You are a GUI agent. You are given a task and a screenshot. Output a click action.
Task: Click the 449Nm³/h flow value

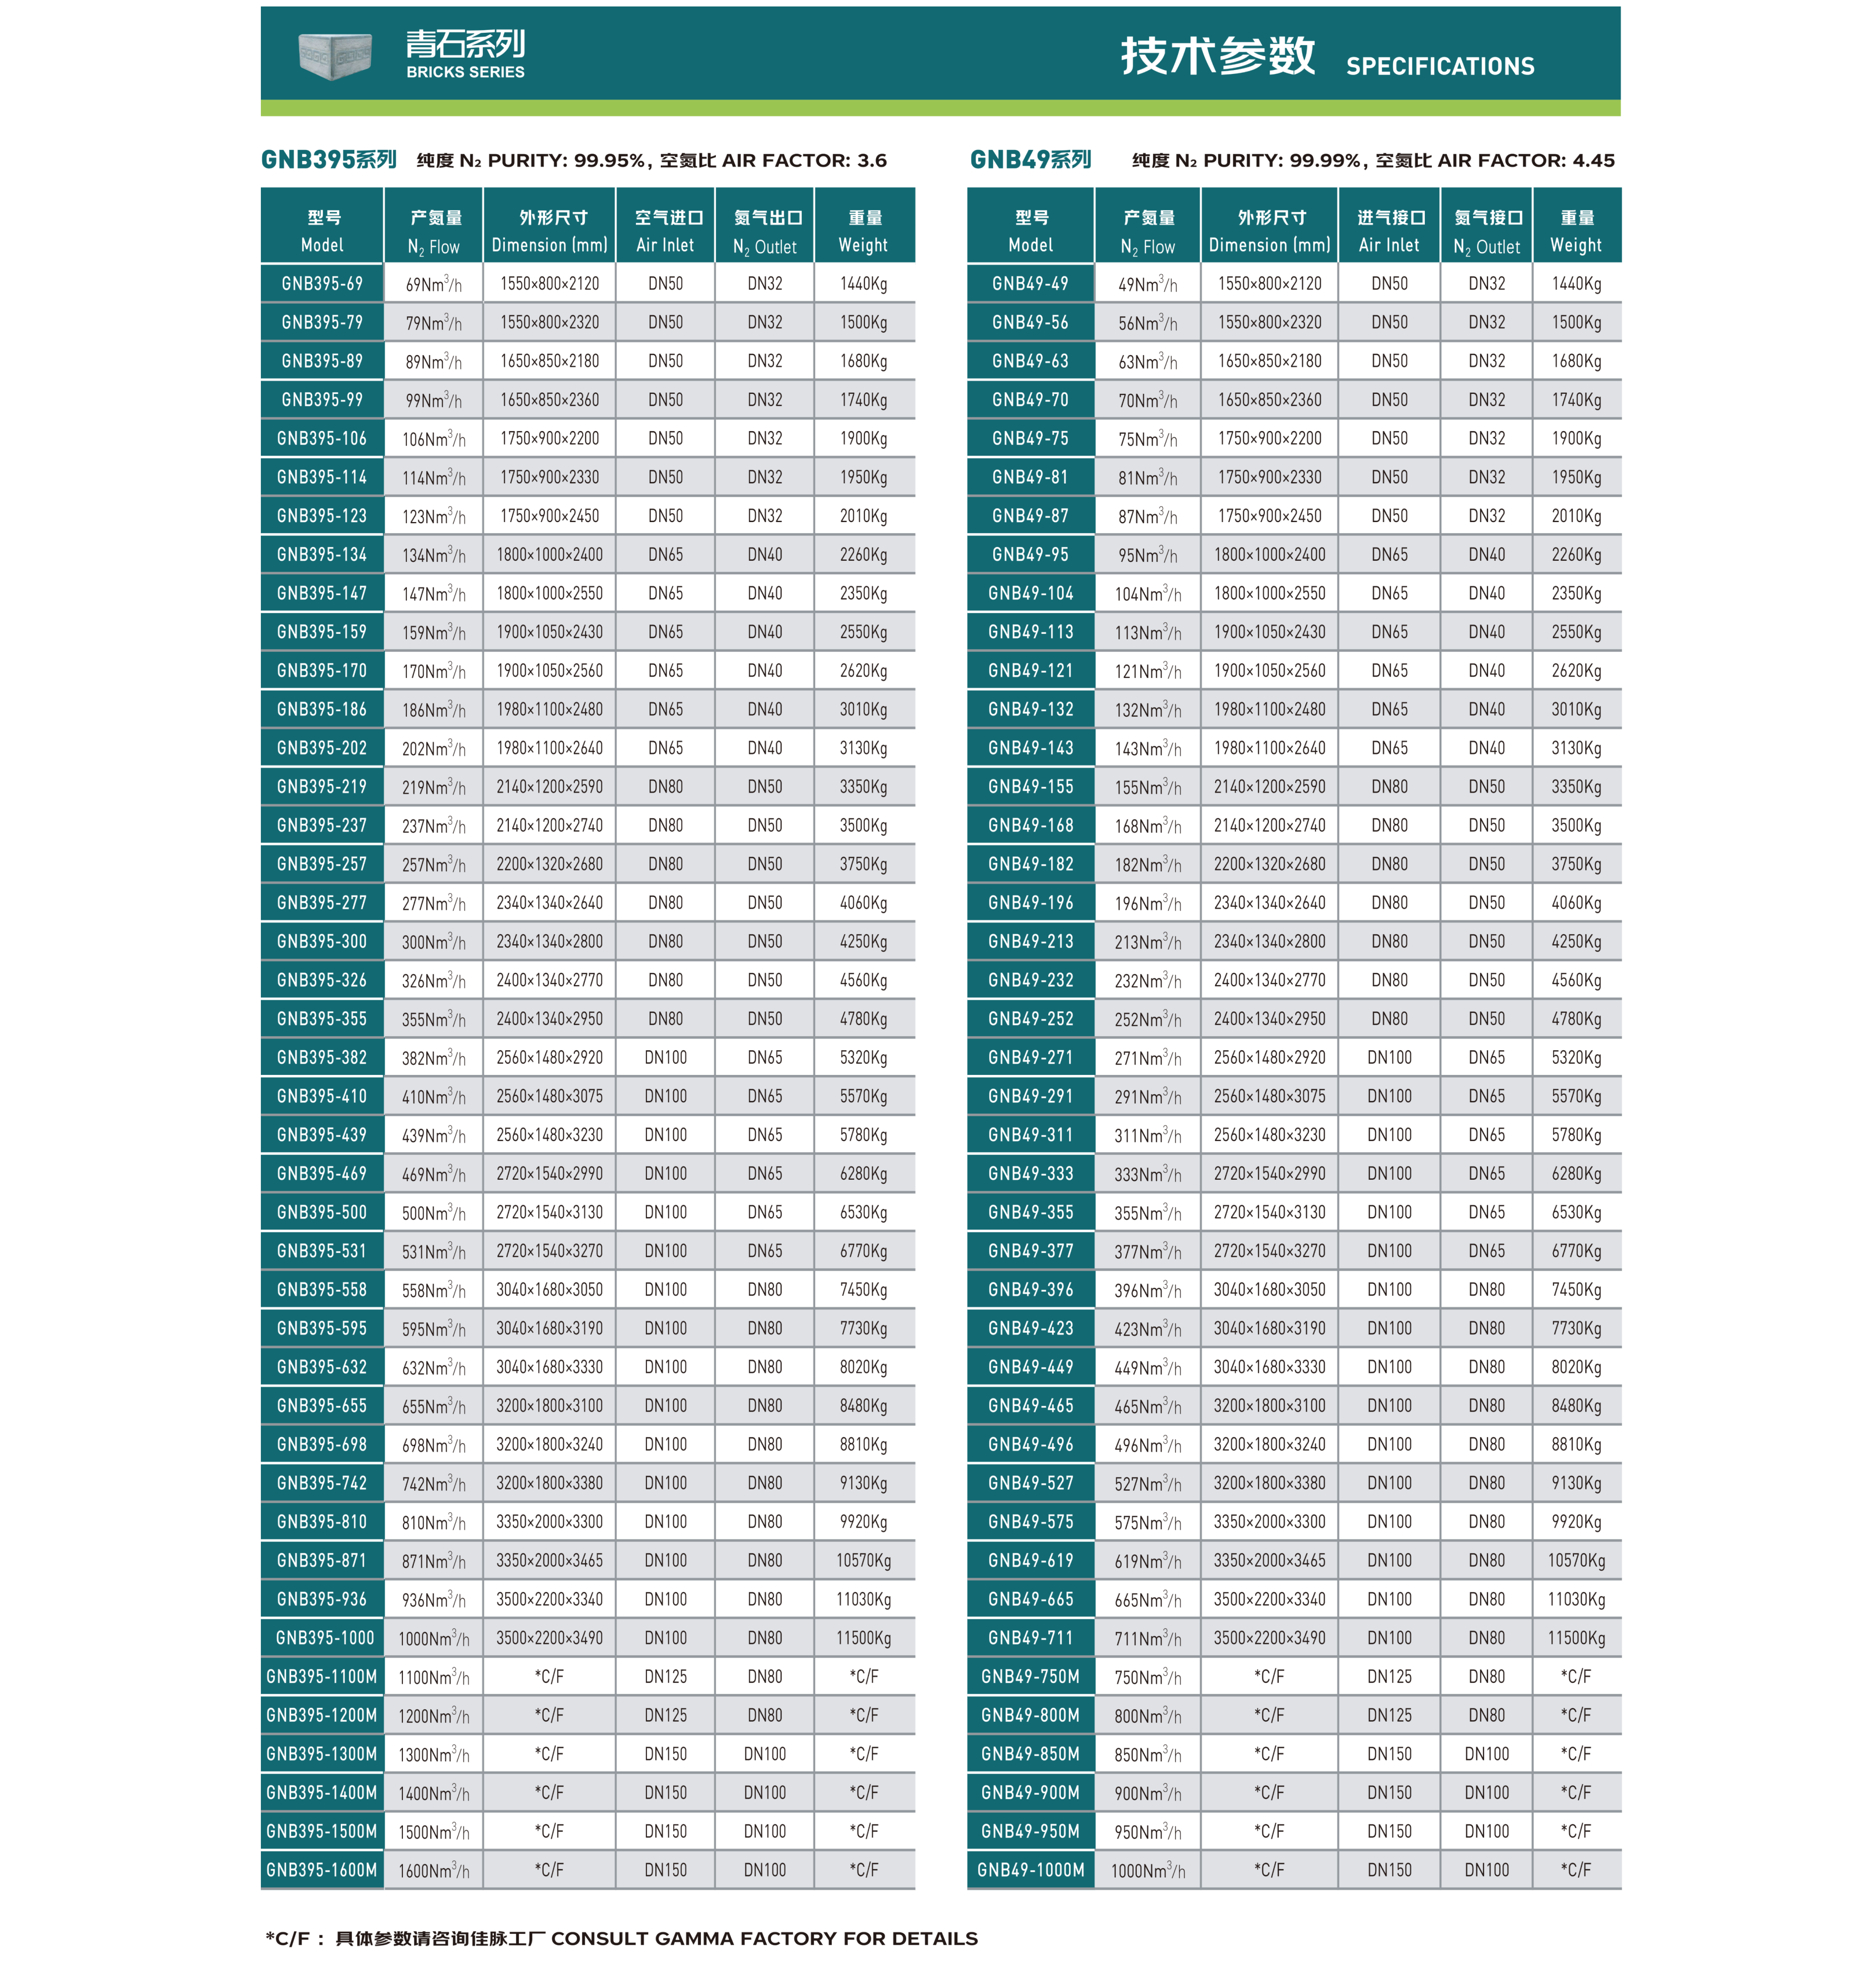point(1148,1368)
